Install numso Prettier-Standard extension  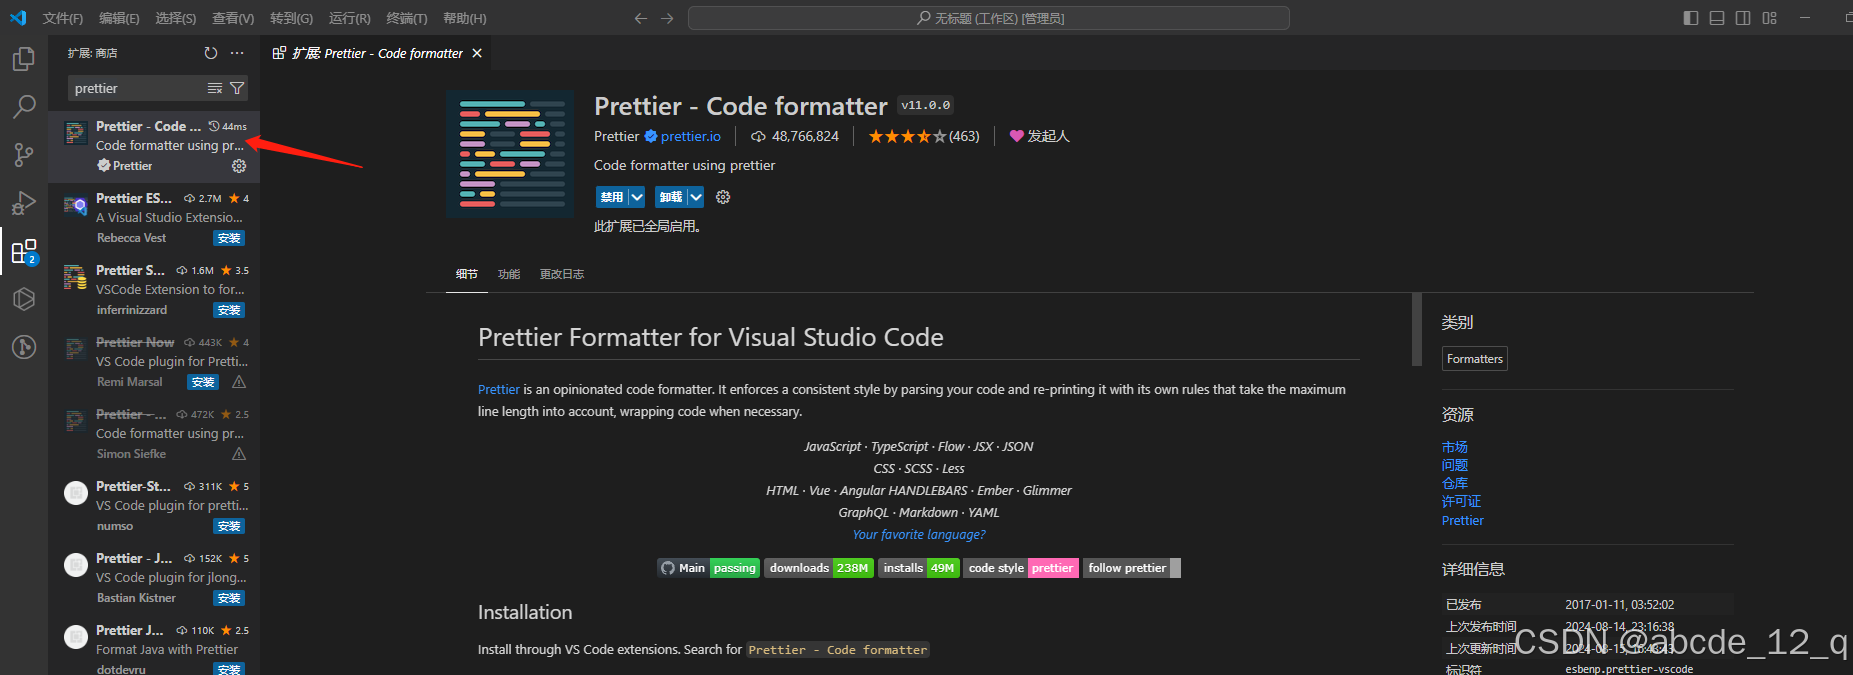click(x=229, y=526)
